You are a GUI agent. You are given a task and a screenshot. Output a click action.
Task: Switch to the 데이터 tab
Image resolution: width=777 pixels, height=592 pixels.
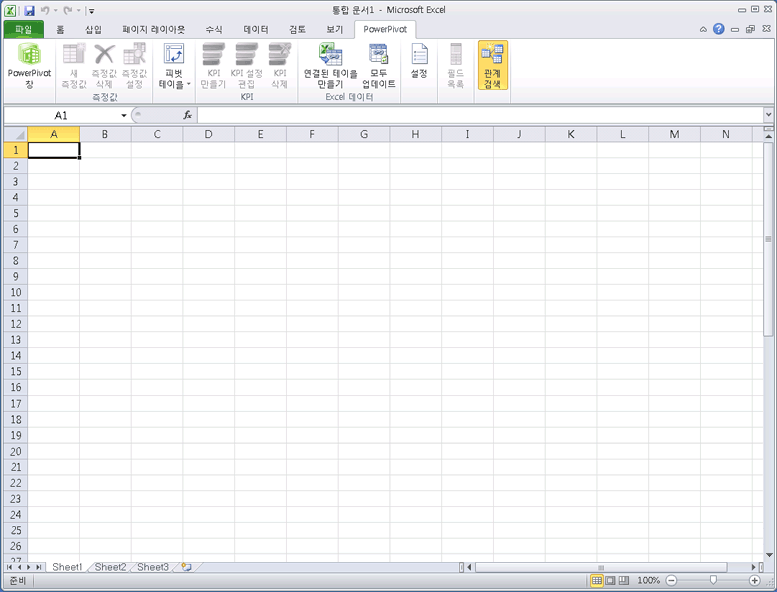[256, 30]
